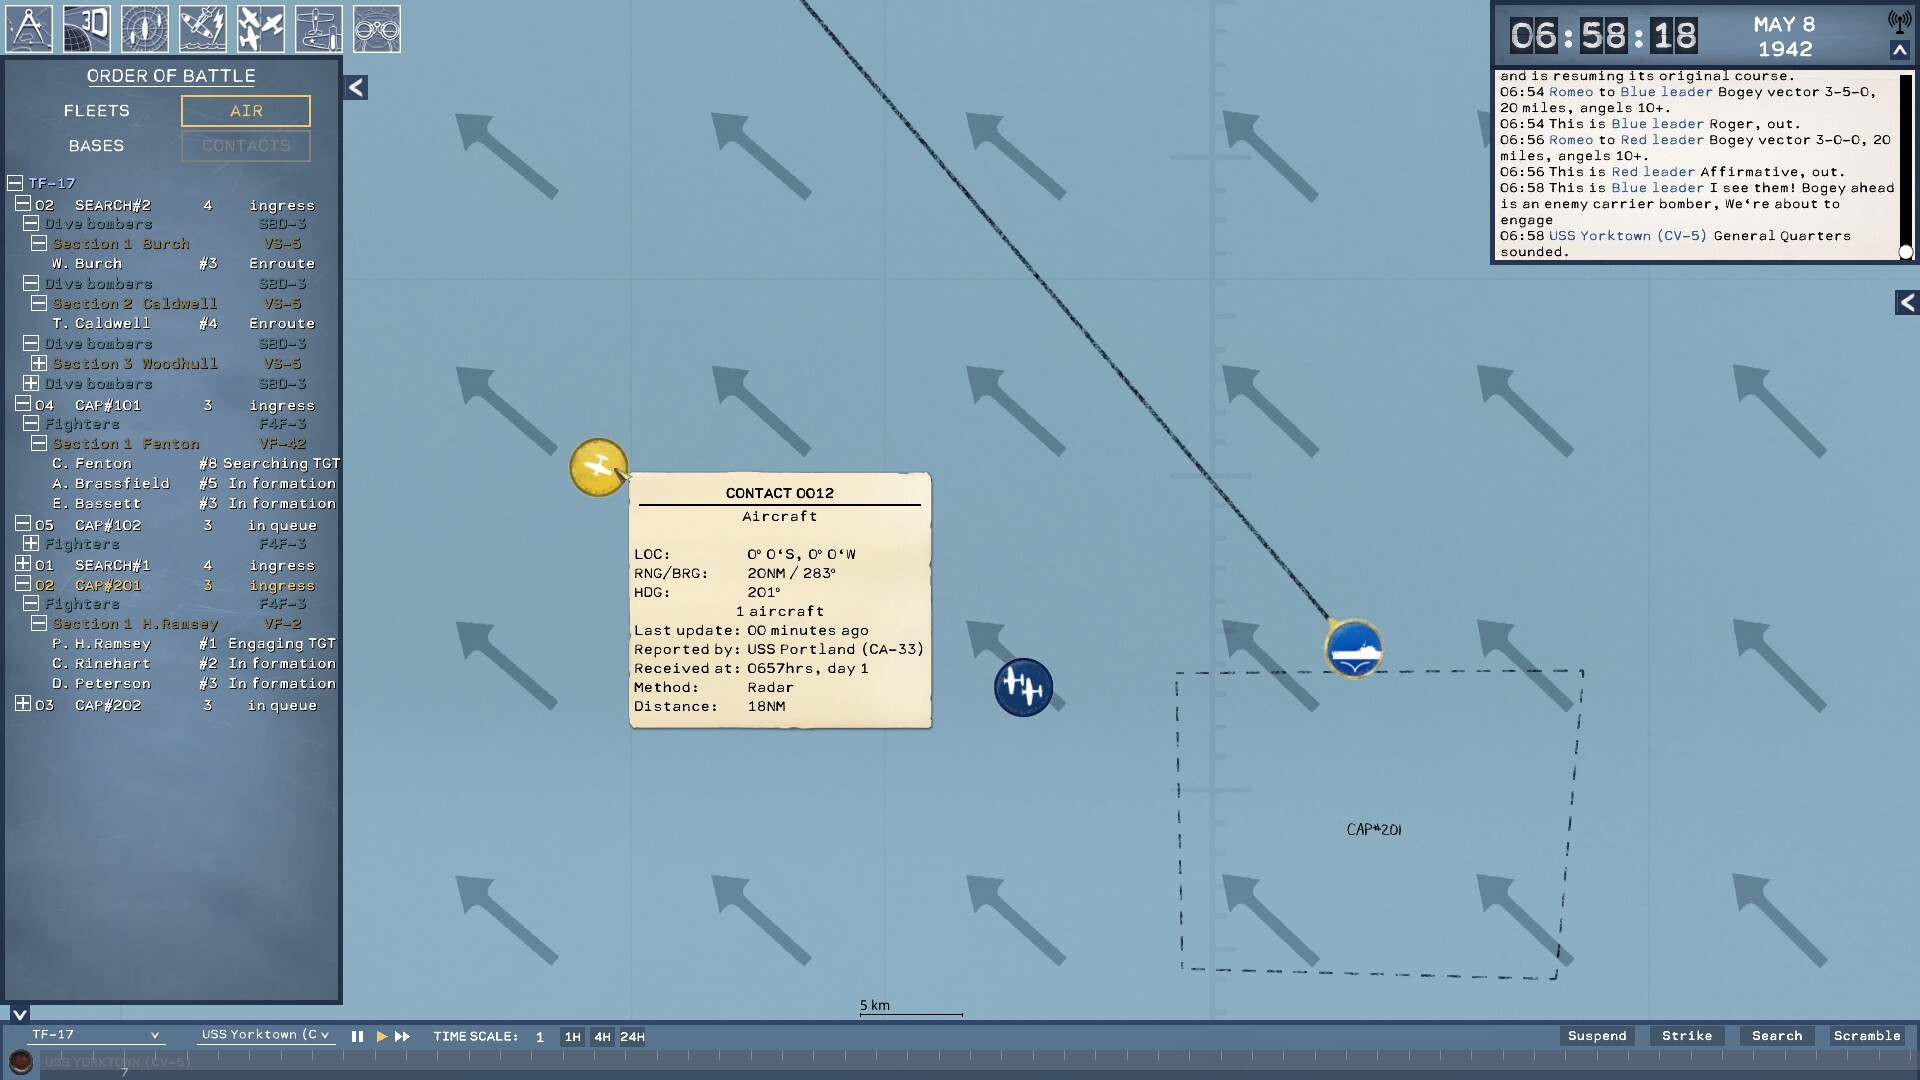Play at normal speed

[x=381, y=1037]
